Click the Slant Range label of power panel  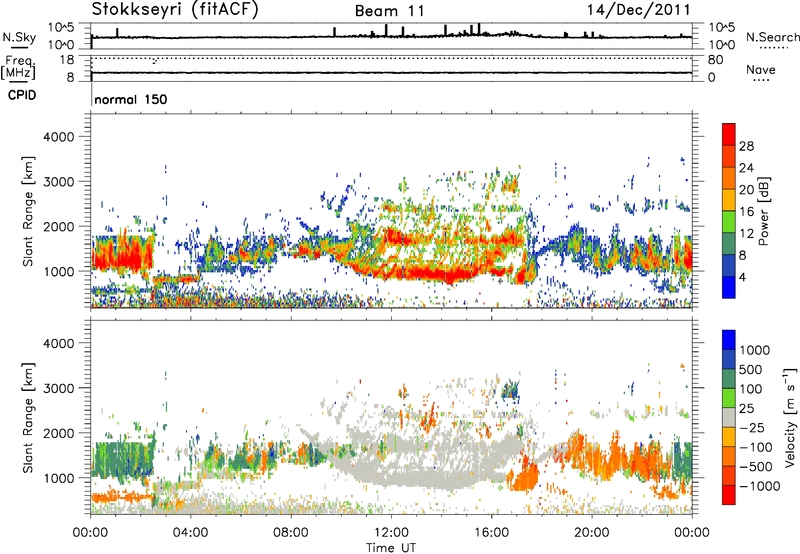coord(28,211)
